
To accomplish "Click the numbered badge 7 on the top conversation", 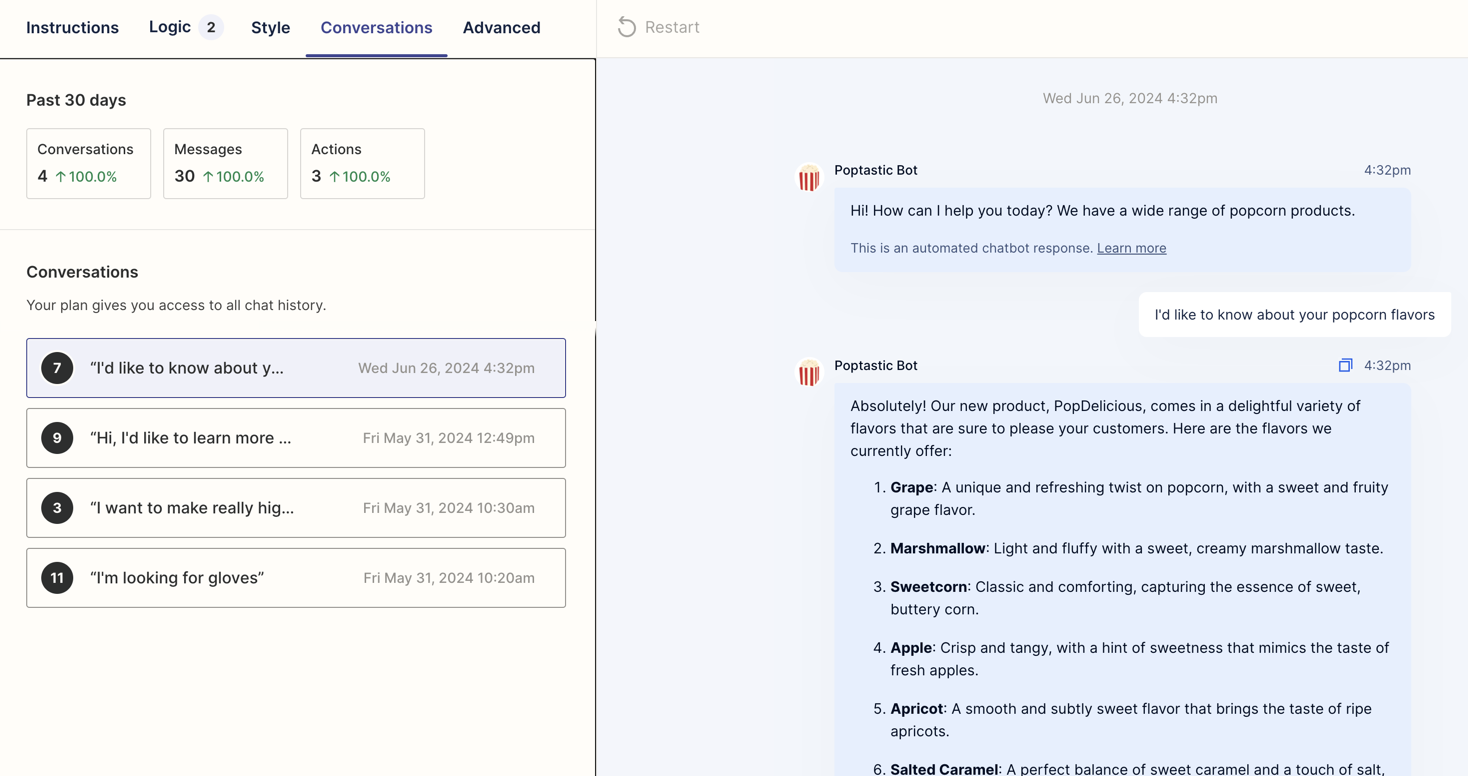I will (57, 367).
